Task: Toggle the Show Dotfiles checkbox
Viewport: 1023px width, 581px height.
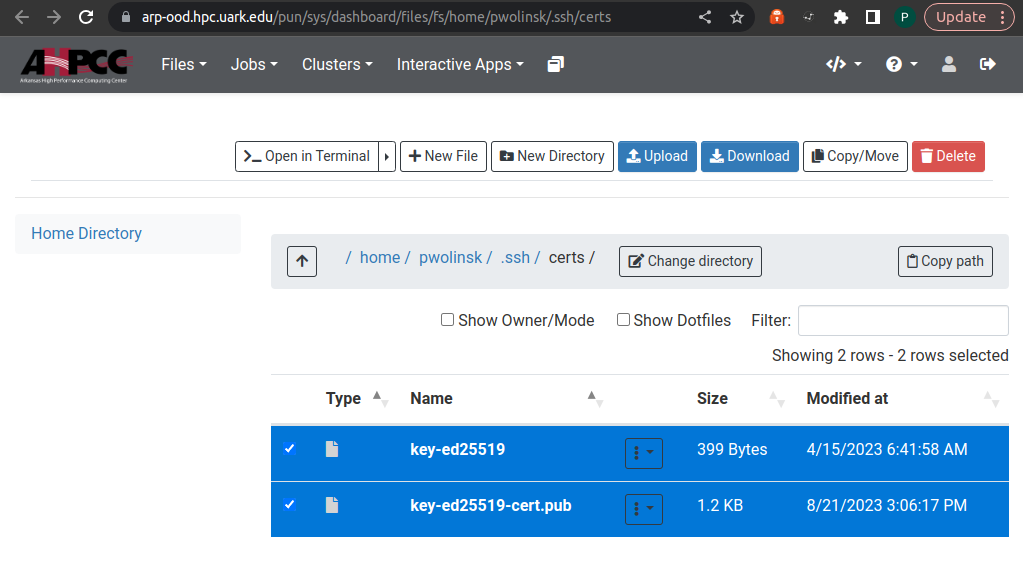Action: [x=623, y=320]
